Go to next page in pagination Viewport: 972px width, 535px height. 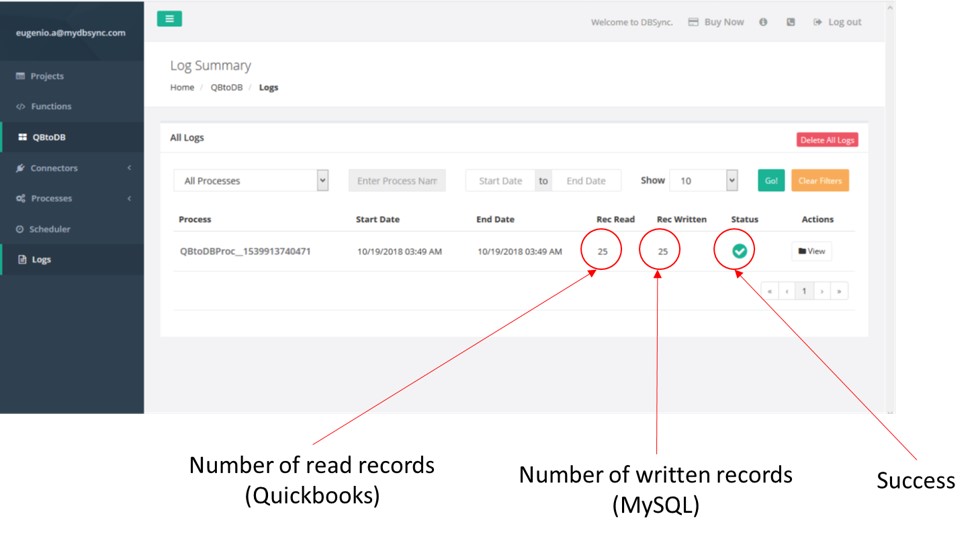click(821, 291)
